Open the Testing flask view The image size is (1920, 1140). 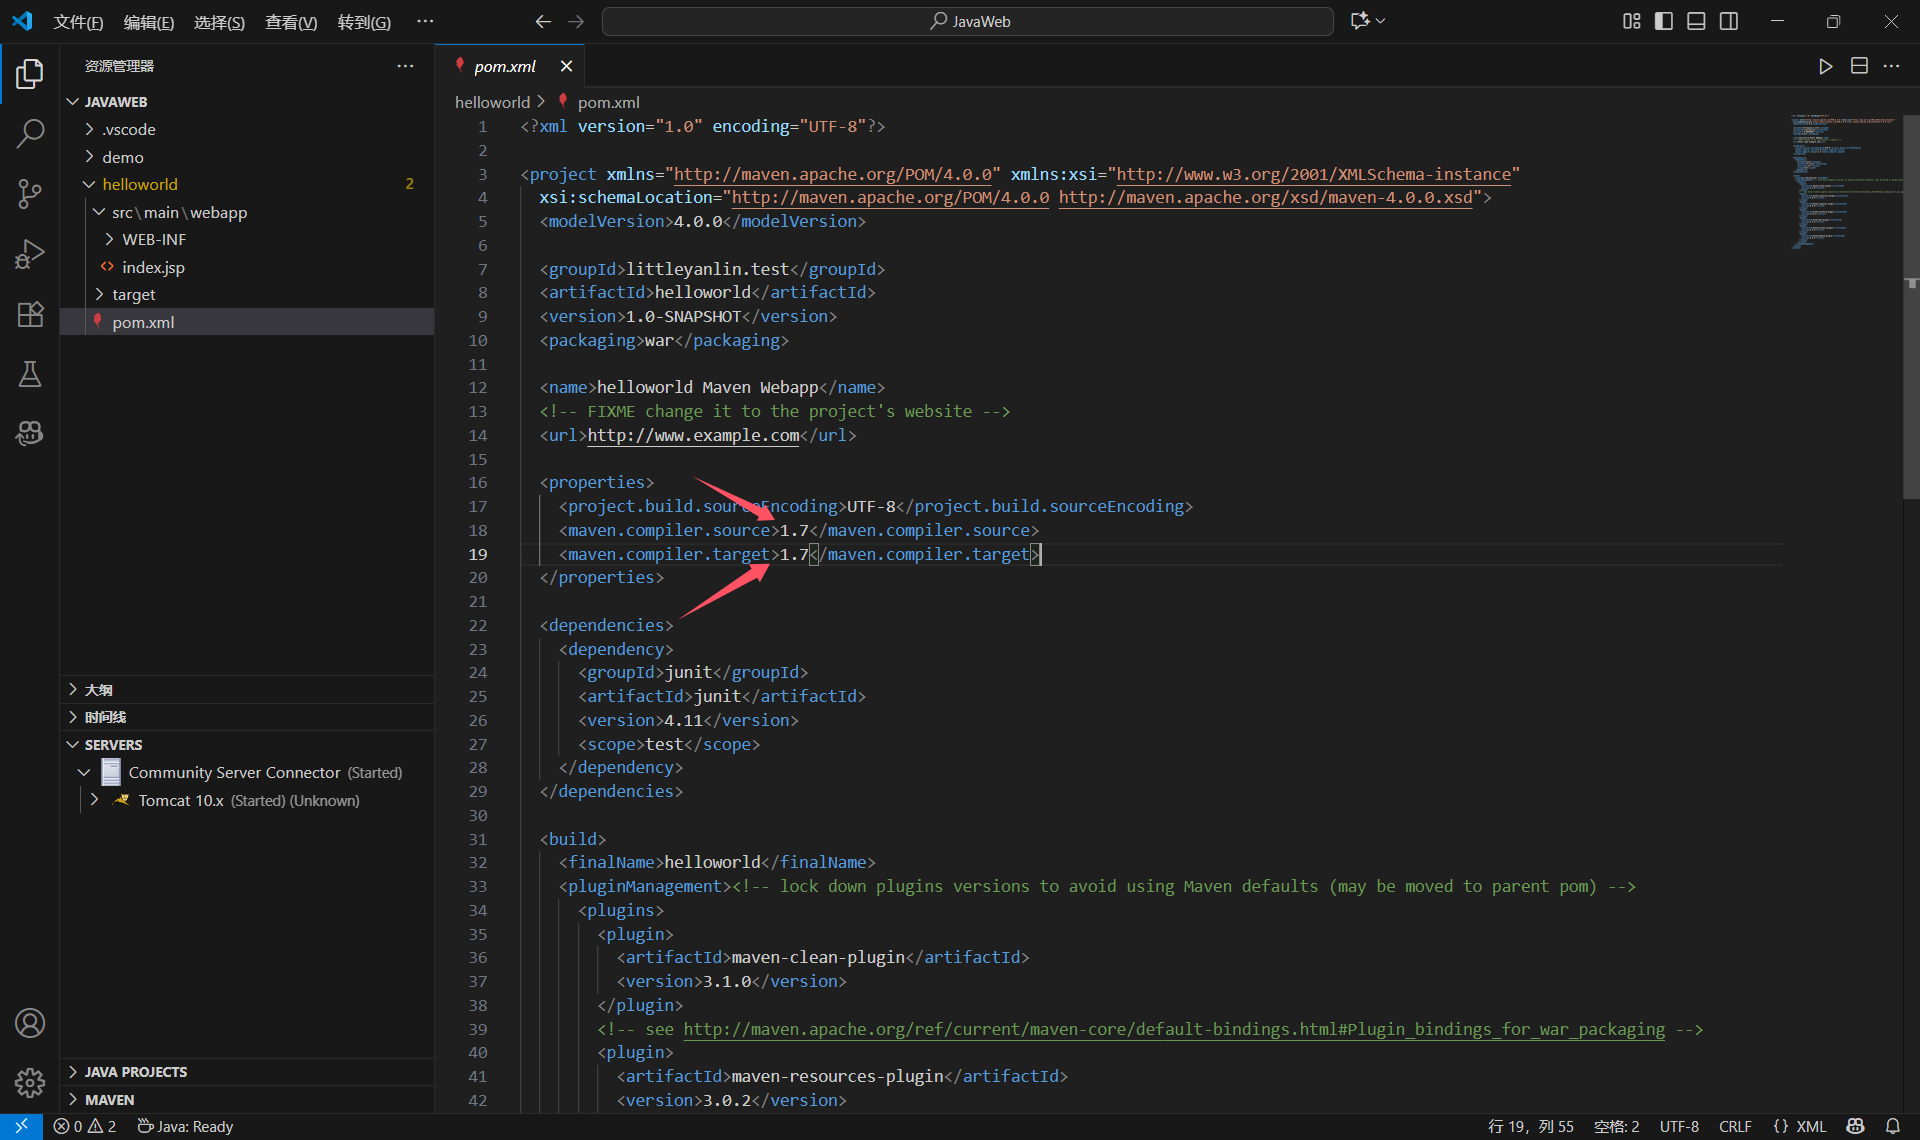[30, 374]
